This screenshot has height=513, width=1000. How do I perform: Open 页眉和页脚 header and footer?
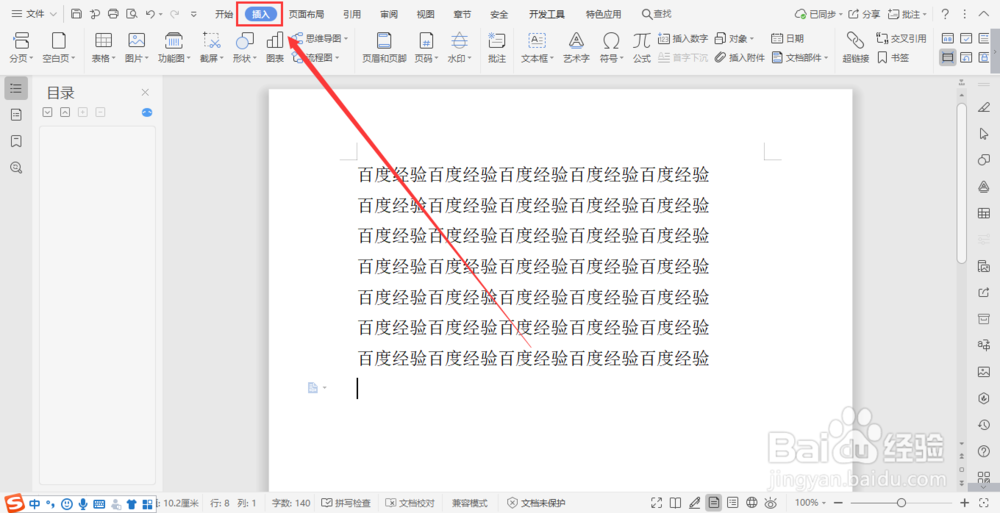point(384,47)
